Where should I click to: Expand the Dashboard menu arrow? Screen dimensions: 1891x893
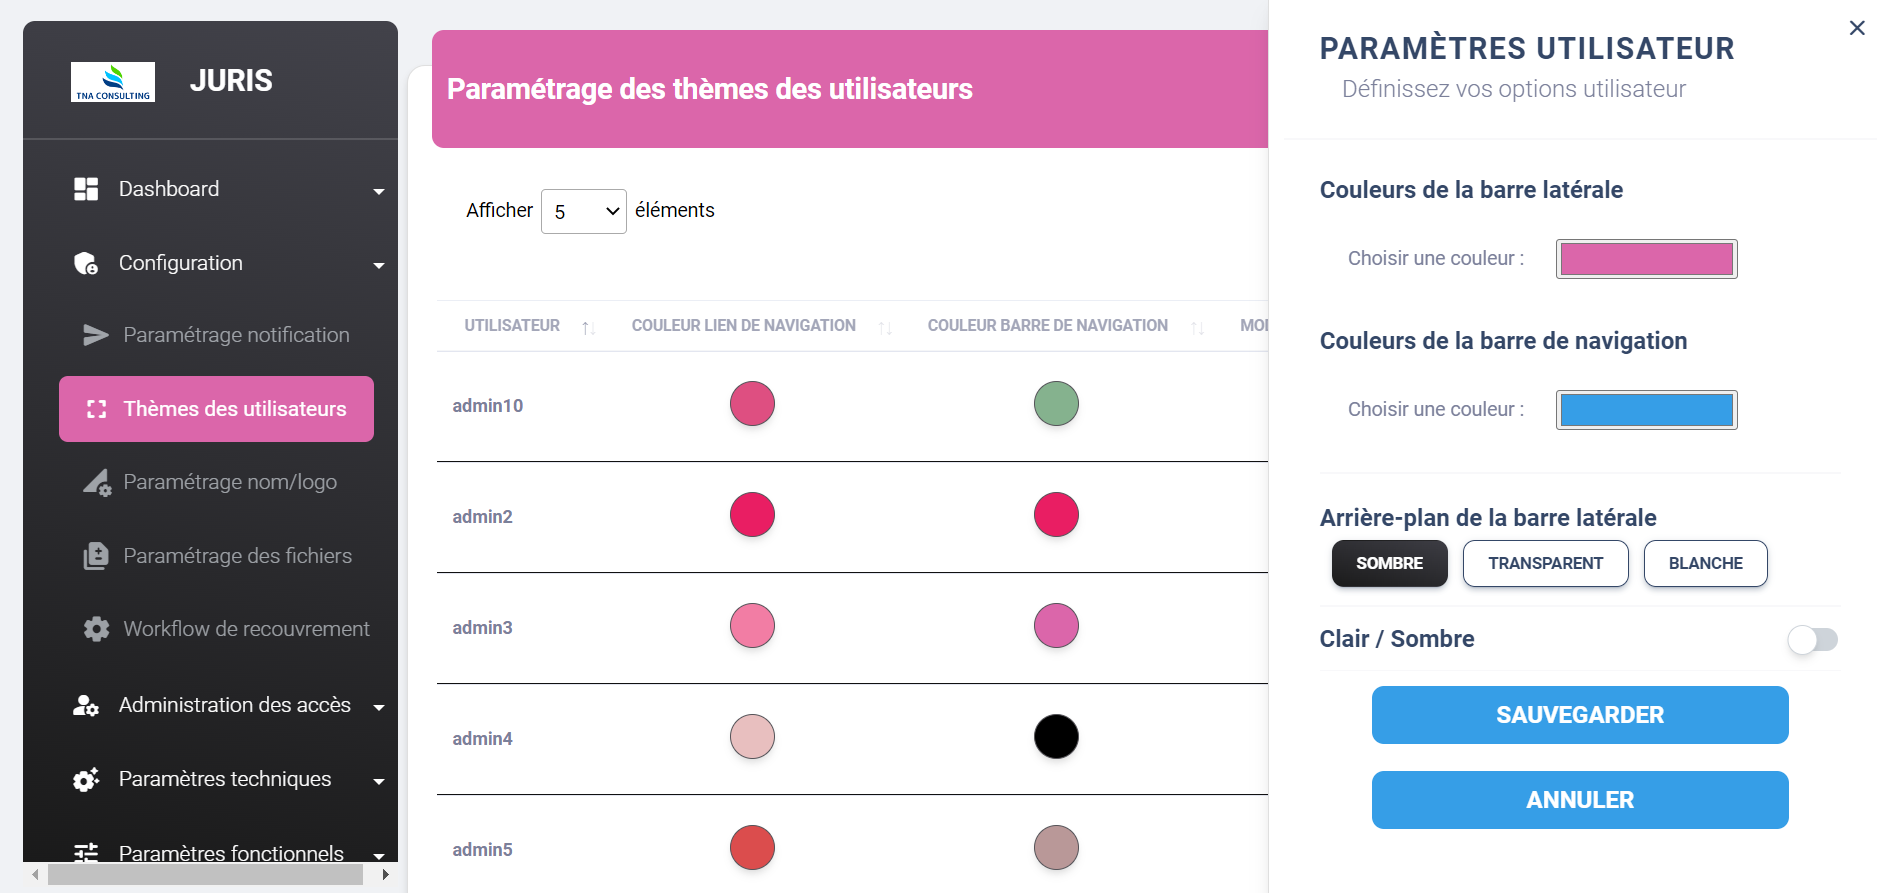[x=379, y=191]
